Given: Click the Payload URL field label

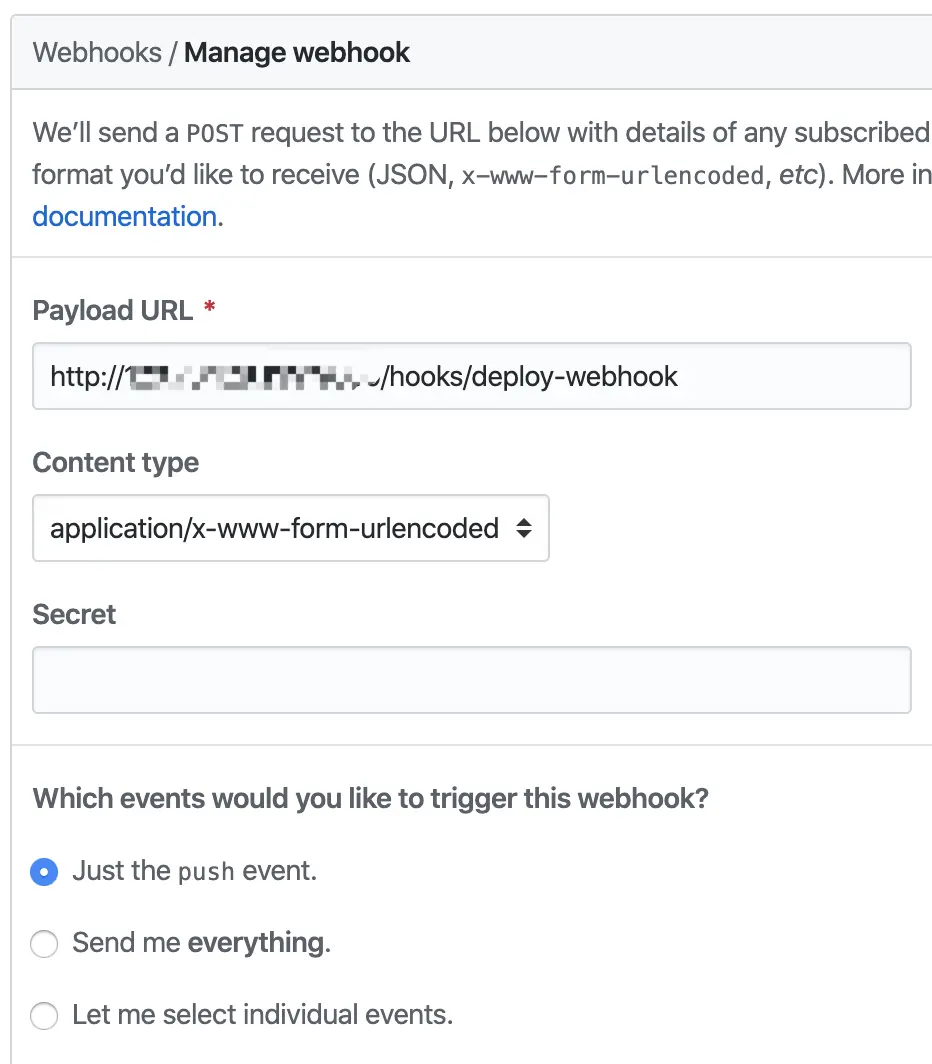Looking at the screenshot, I should 112,310.
